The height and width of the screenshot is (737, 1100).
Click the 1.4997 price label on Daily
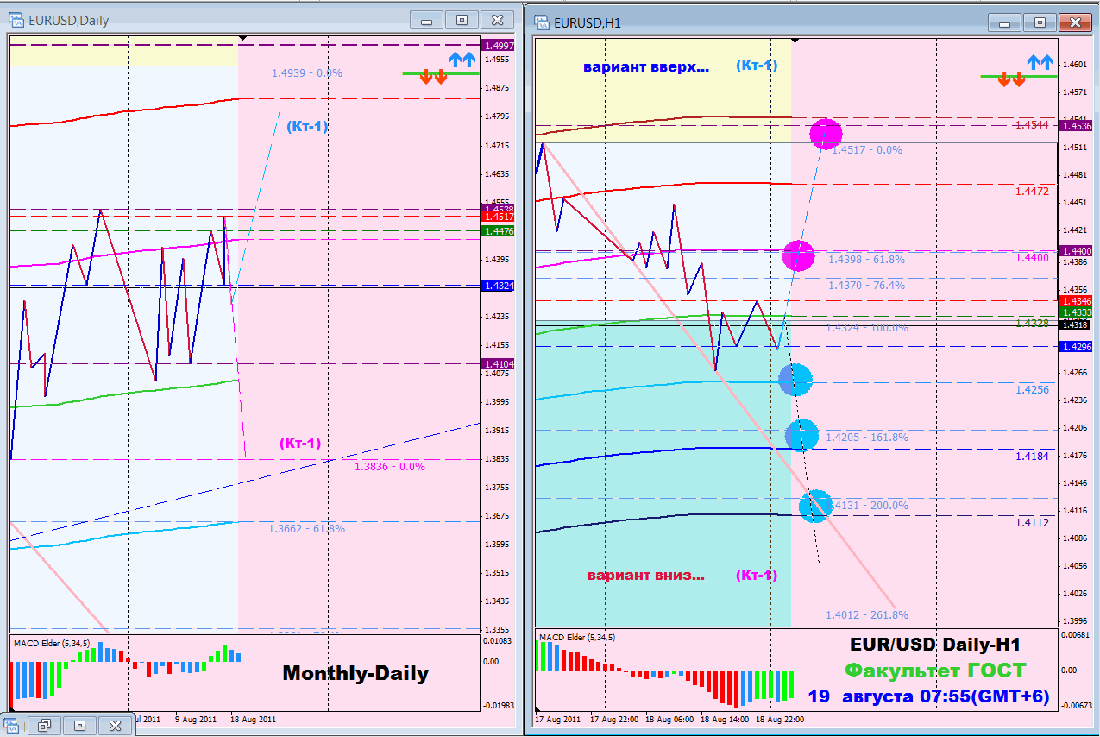click(x=498, y=46)
